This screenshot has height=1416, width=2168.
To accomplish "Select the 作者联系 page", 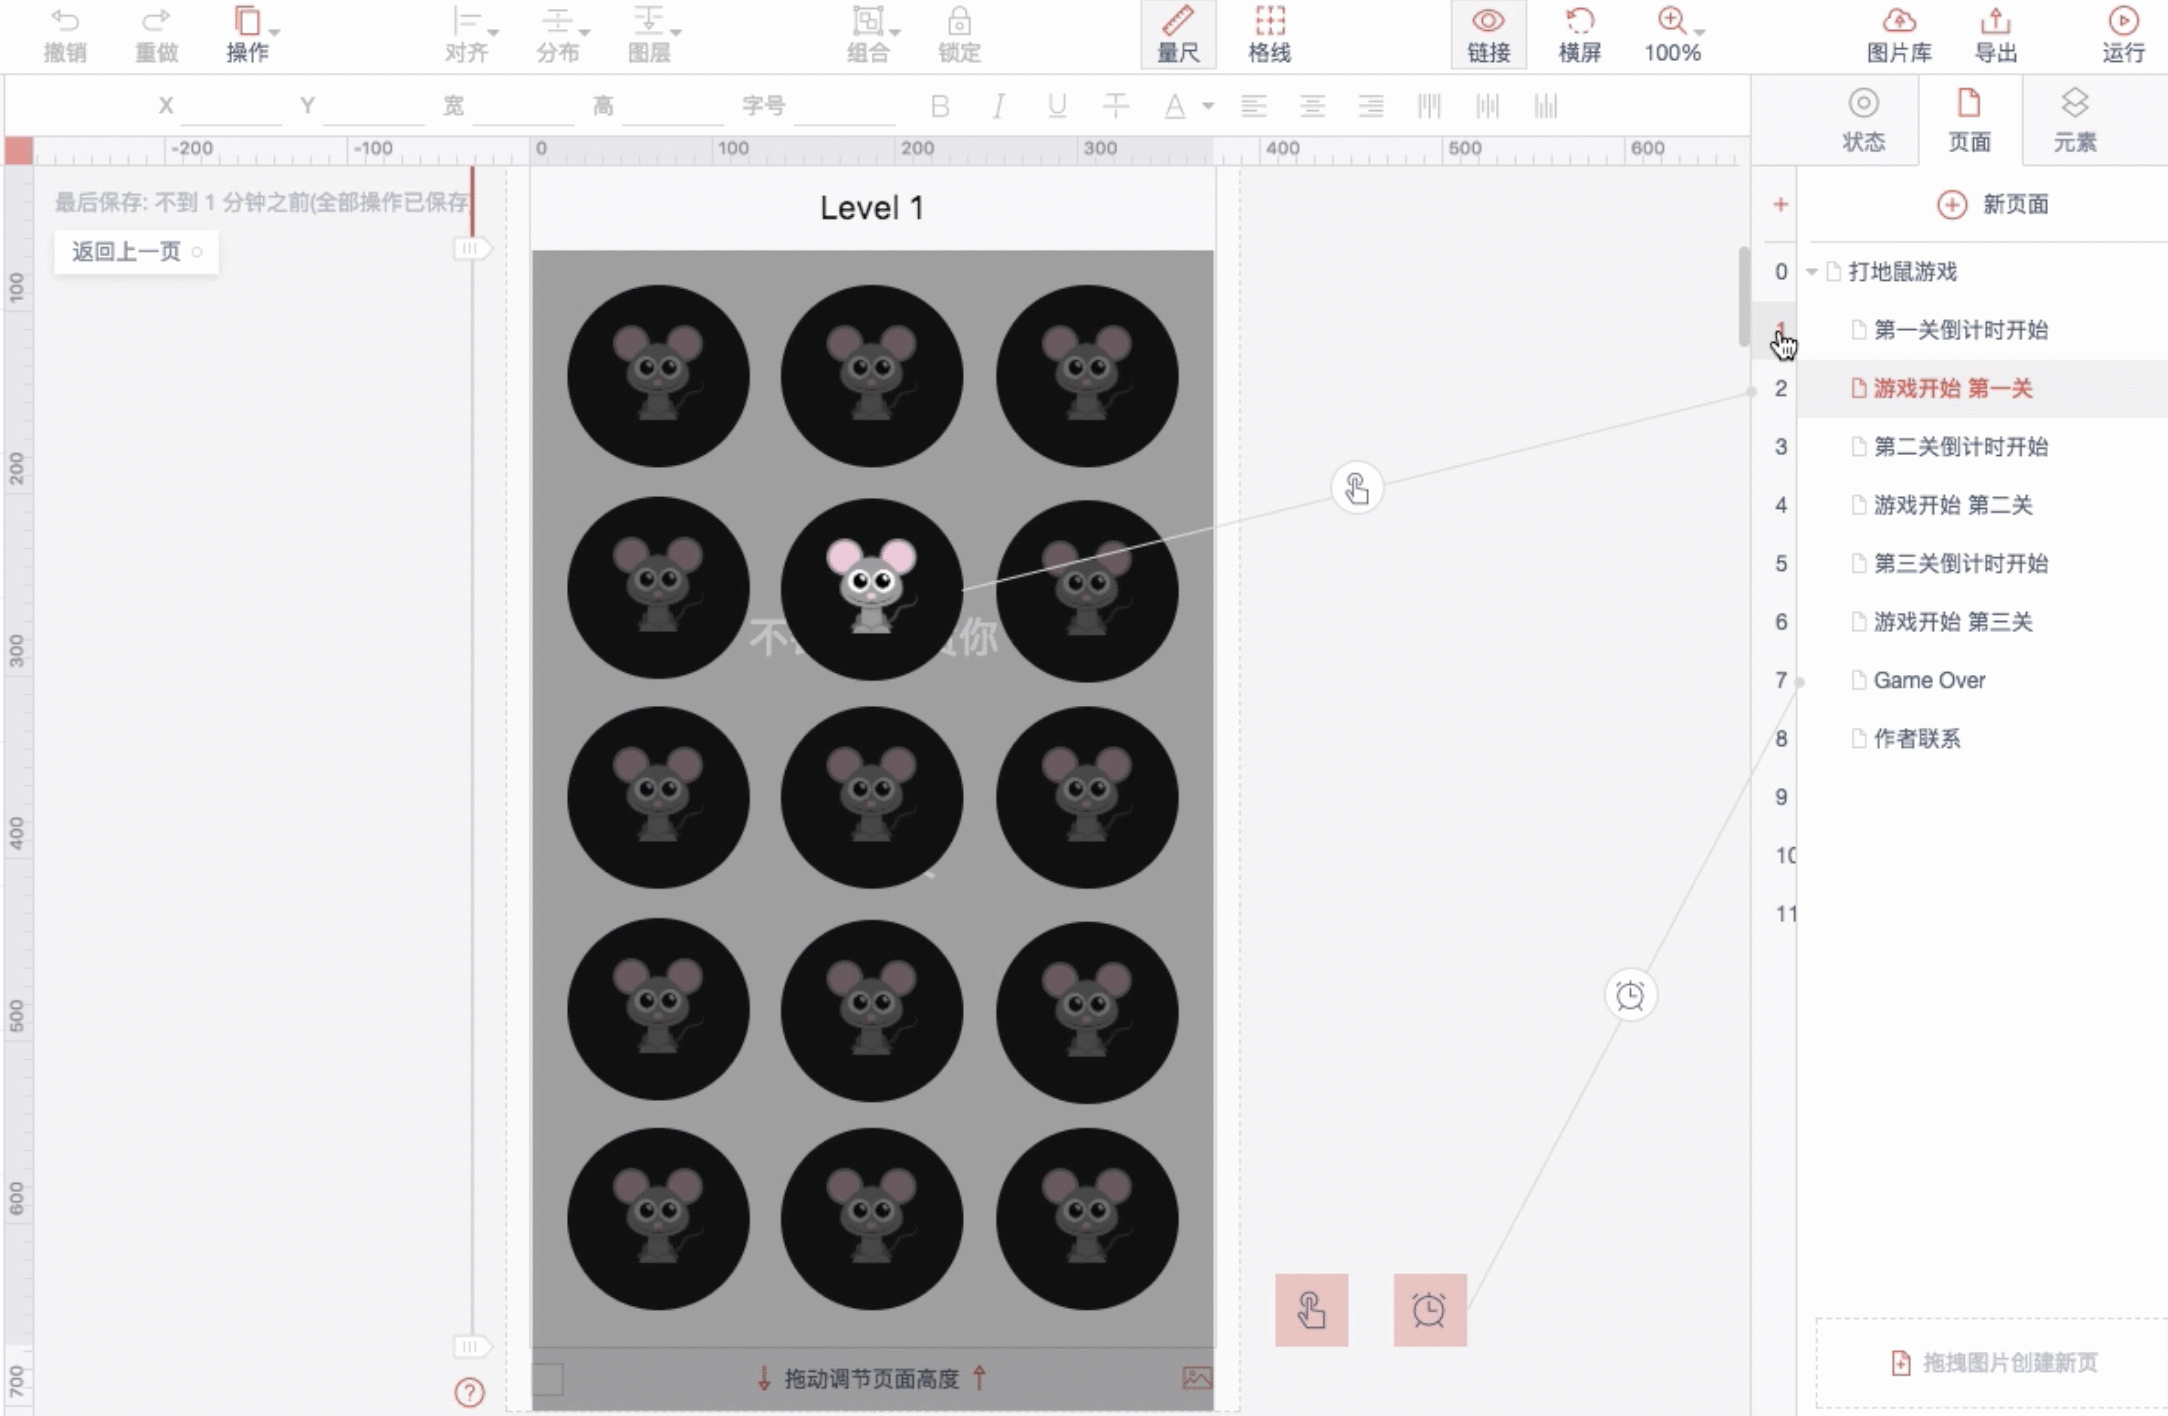I will 1982,738.
